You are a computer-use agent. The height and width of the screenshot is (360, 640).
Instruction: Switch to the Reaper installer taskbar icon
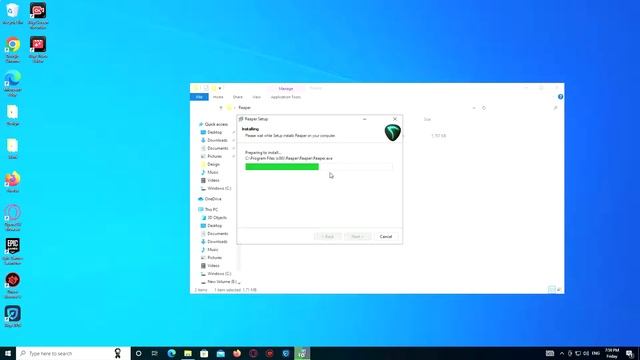[302, 353]
